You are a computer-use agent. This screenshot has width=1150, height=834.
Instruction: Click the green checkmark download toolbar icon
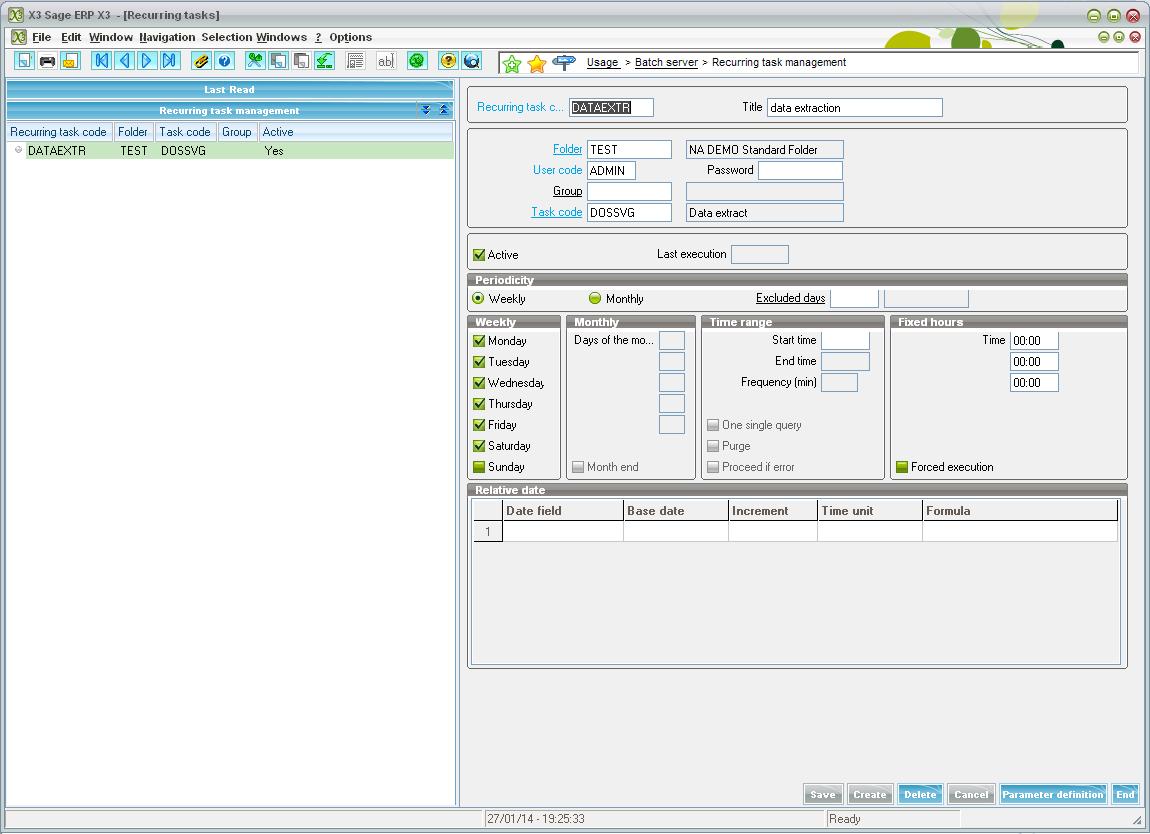pyautogui.click(x=324, y=61)
